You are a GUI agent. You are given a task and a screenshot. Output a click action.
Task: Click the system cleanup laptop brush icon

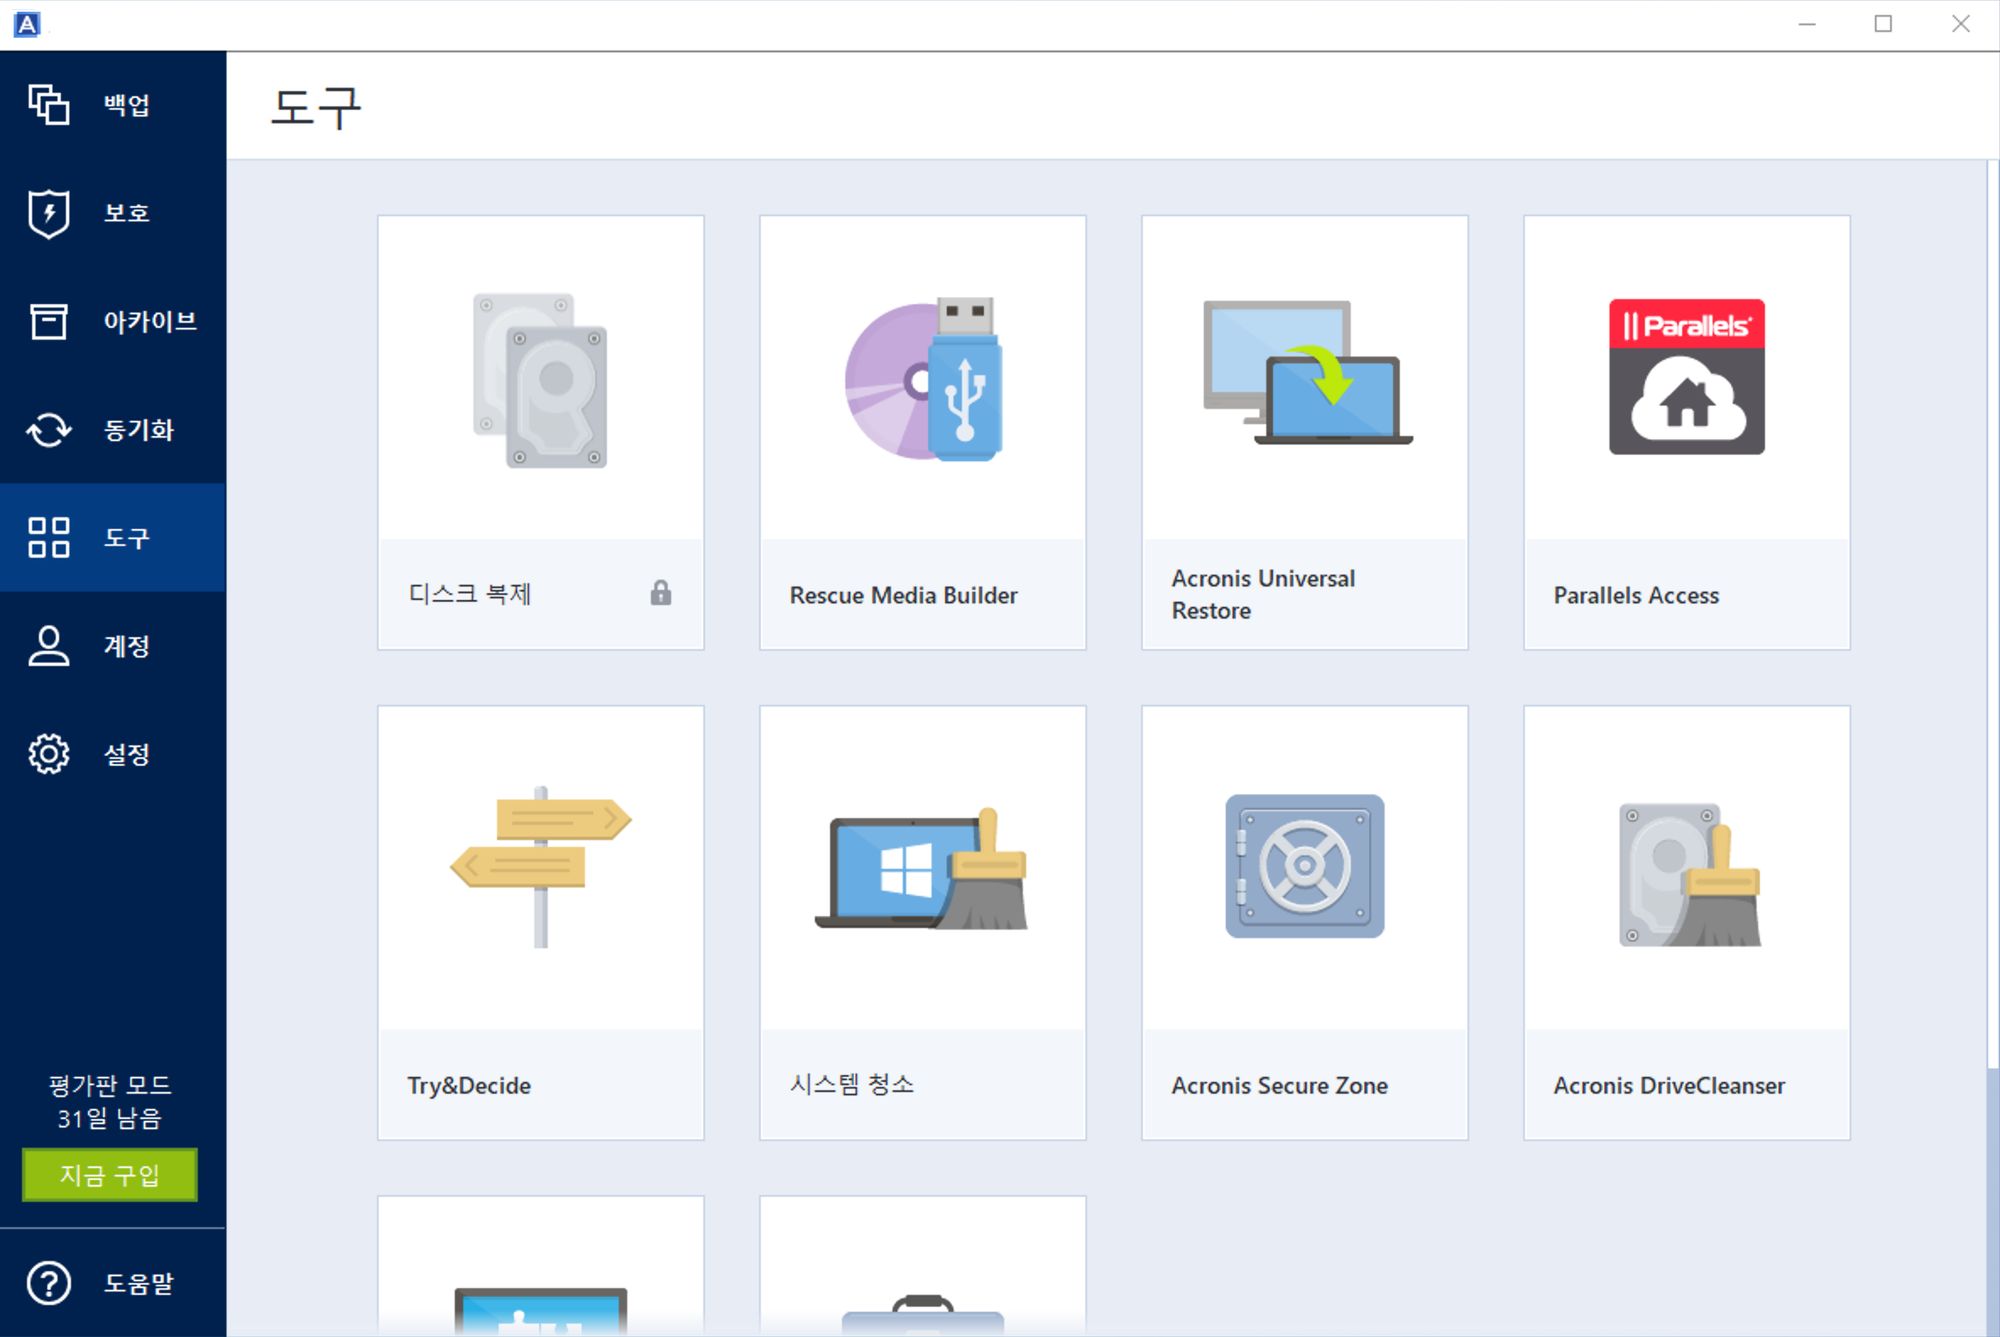pyautogui.click(x=922, y=869)
